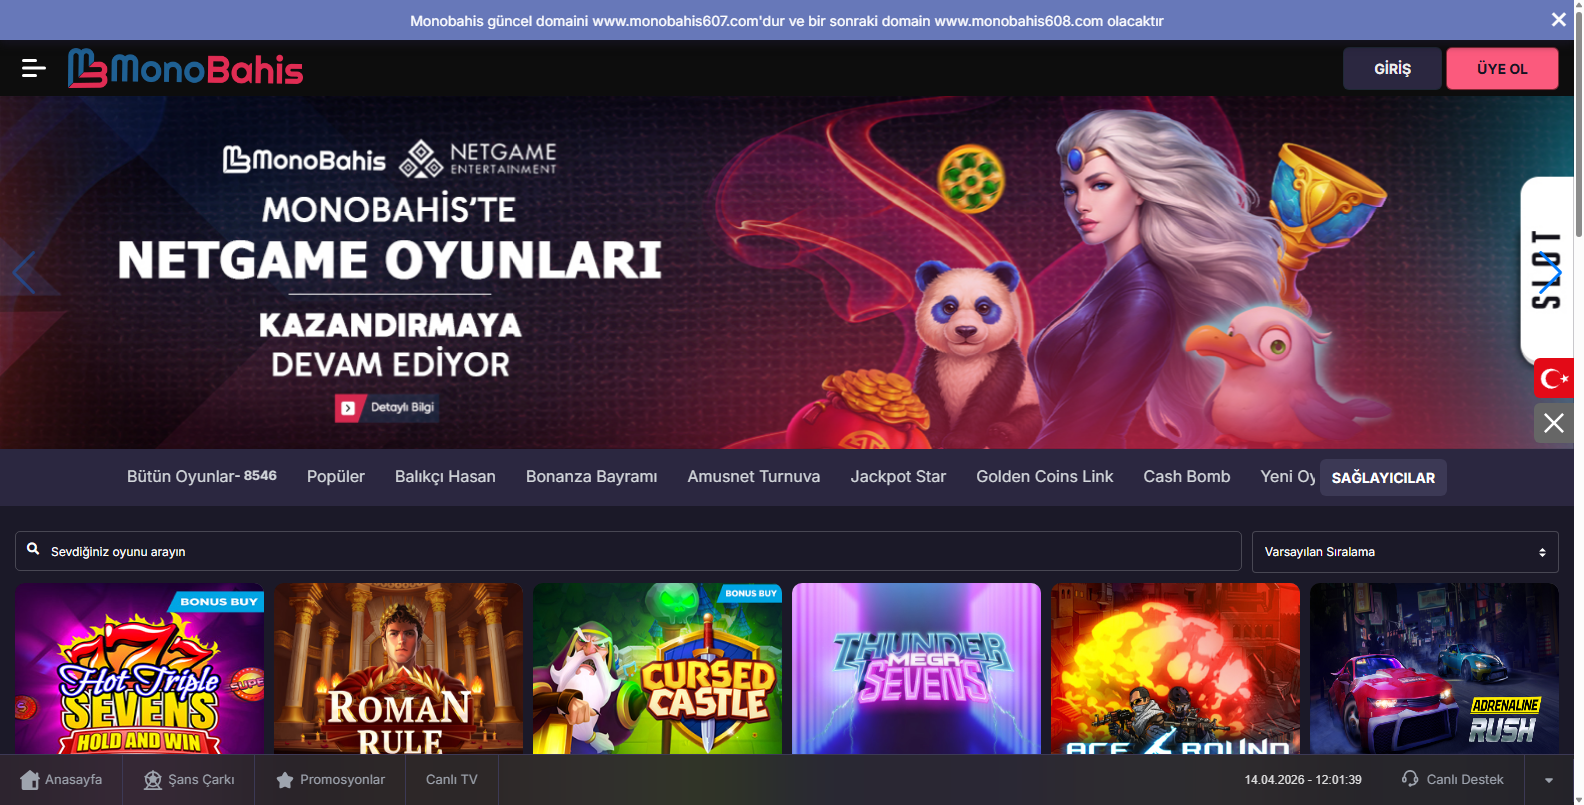Select the Bonanza Bayramı tab
Viewport: 1584px width, 805px height.
point(592,477)
